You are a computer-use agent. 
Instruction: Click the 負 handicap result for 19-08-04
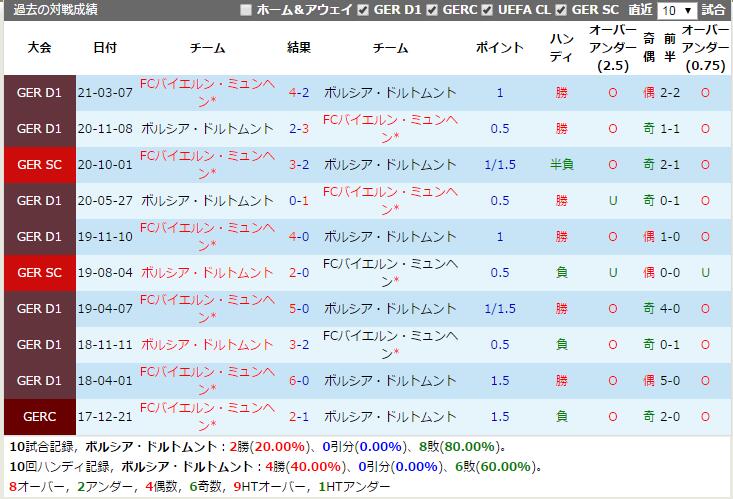click(561, 273)
